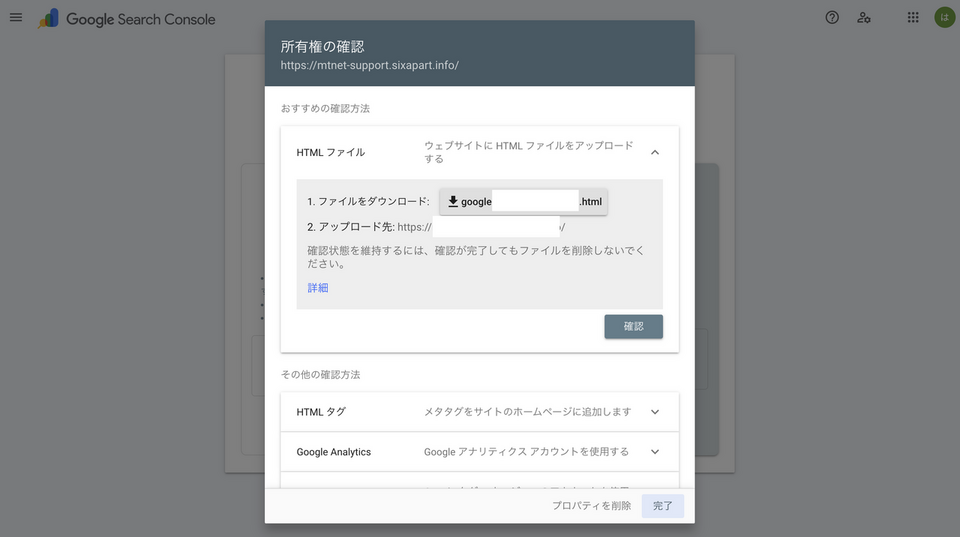Open the green account avatar
This screenshot has height=537, width=960.
point(945,18)
